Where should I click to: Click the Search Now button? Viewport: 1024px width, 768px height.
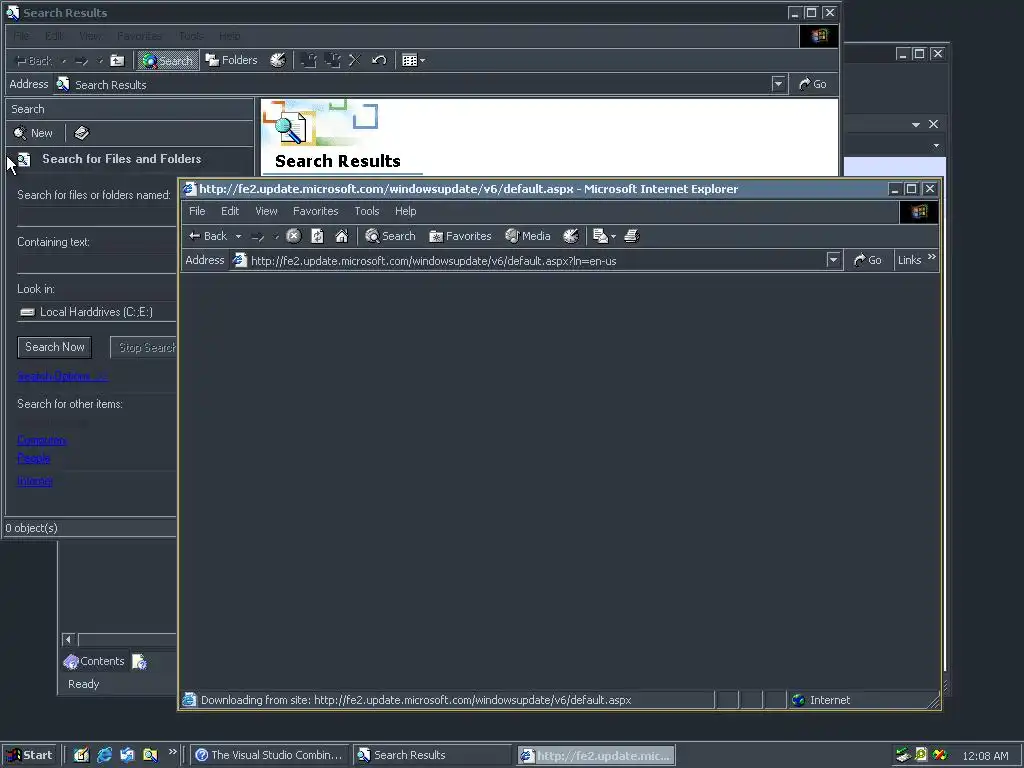click(55, 347)
